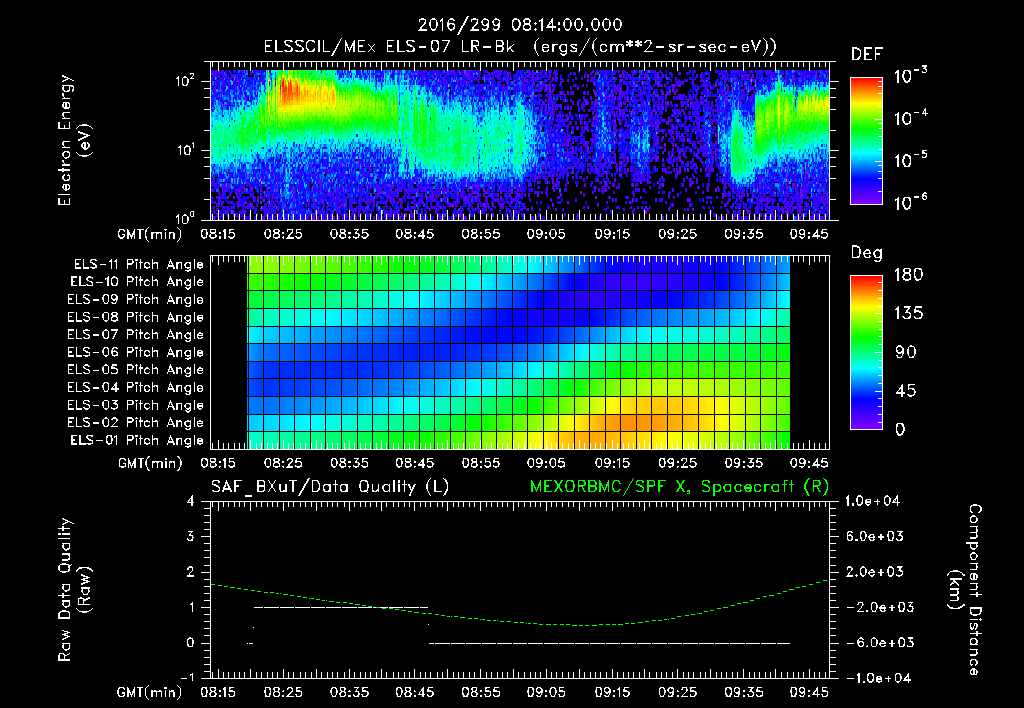The height and width of the screenshot is (708, 1024).
Task: Click the 10^-3 label on DEF scale
Action: 910,76
